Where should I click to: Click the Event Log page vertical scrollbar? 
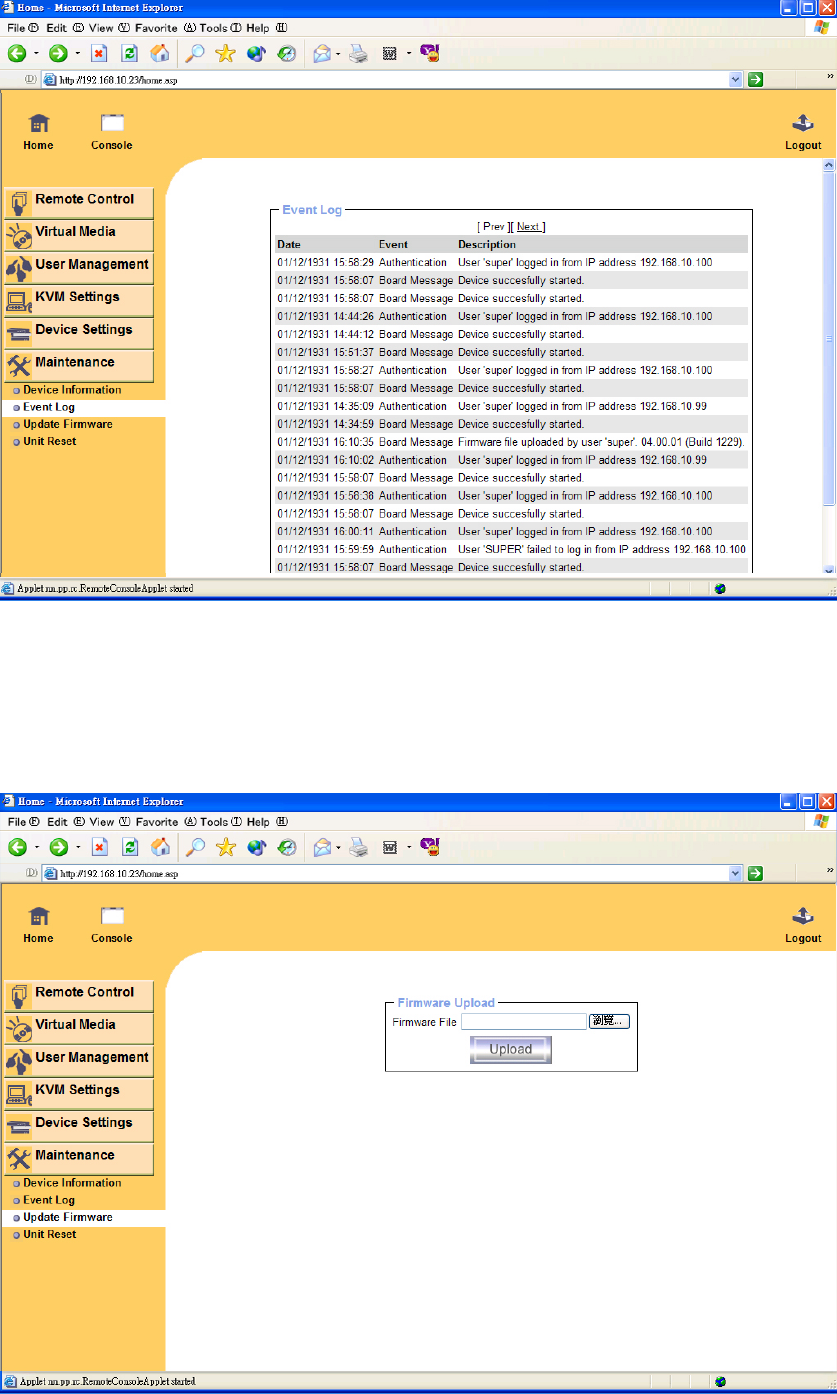pyautogui.click(x=828, y=367)
